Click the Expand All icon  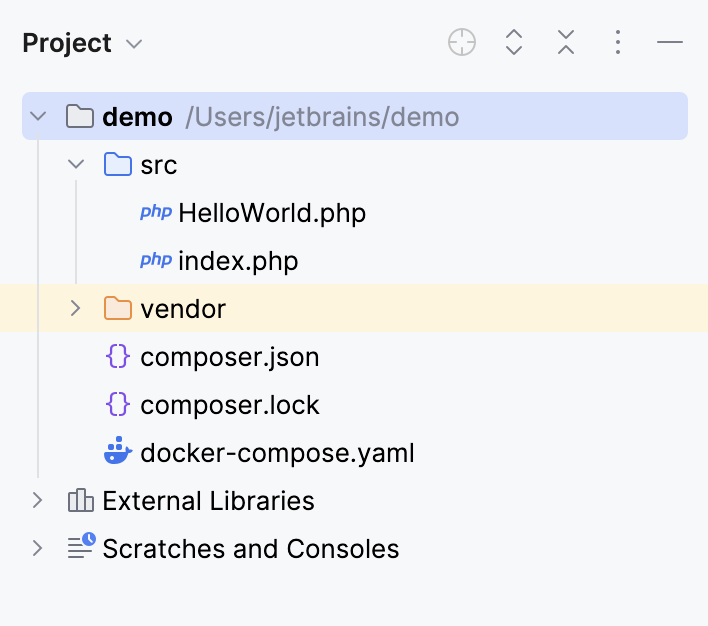coord(514,42)
